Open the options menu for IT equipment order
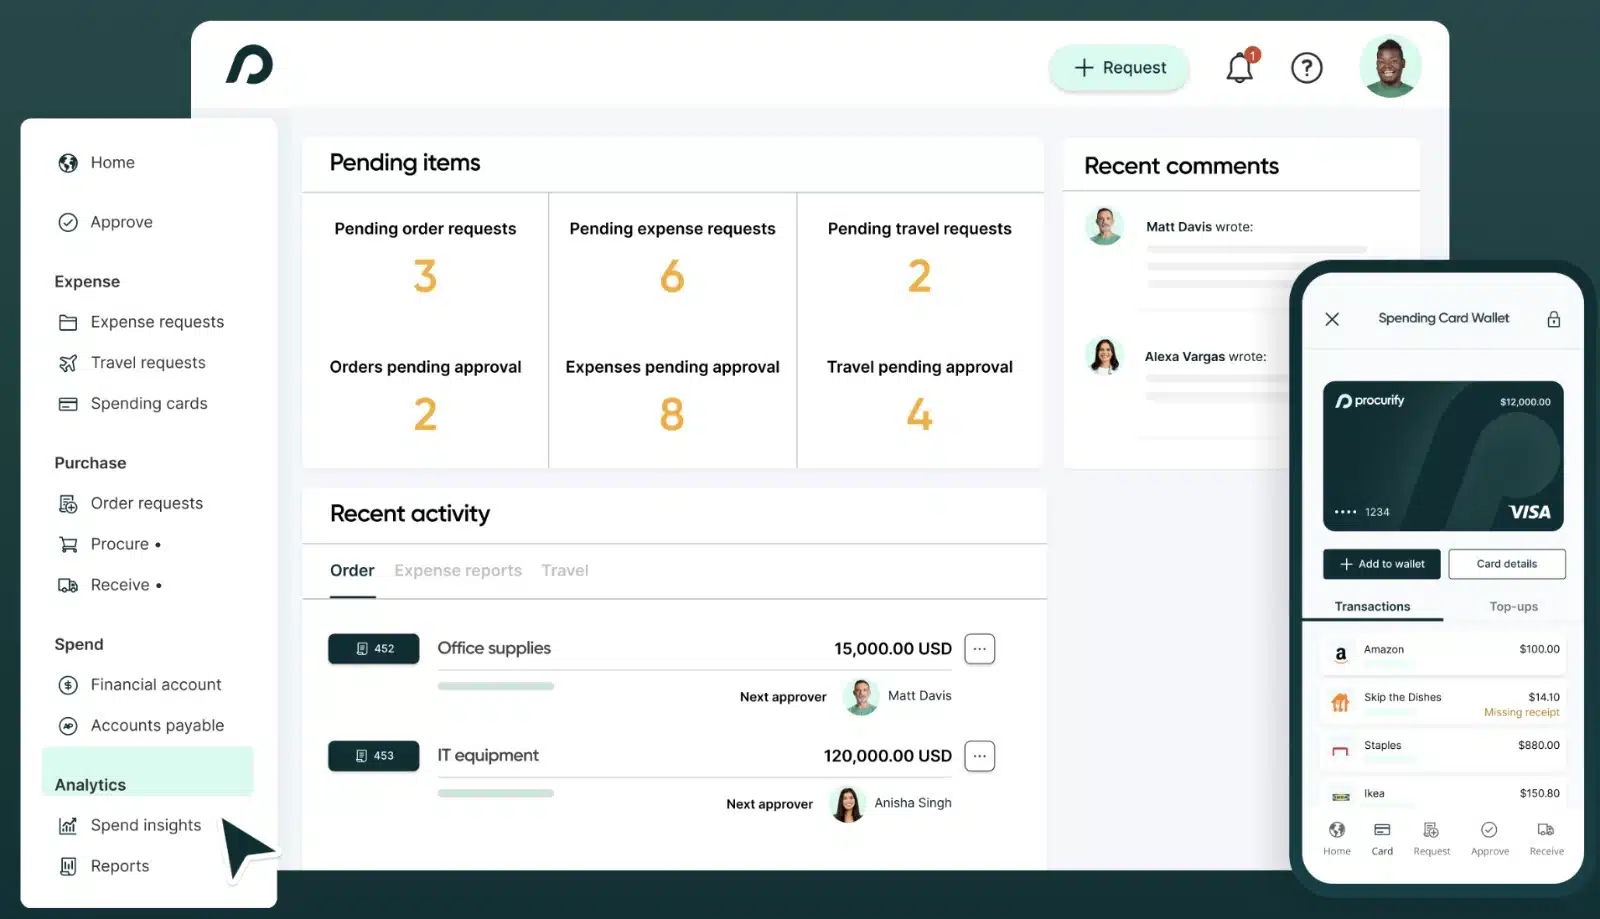The height and width of the screenshot is (919, 1600). click(x=979, y=756)
